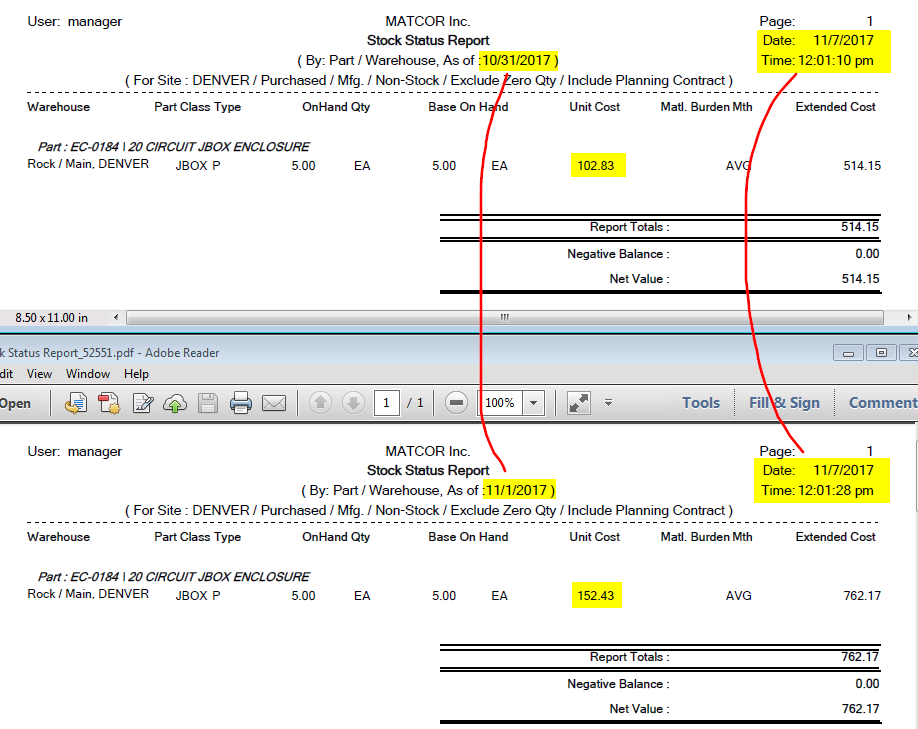
Task: Open the Help menu
Action: (x=136, y=374)
